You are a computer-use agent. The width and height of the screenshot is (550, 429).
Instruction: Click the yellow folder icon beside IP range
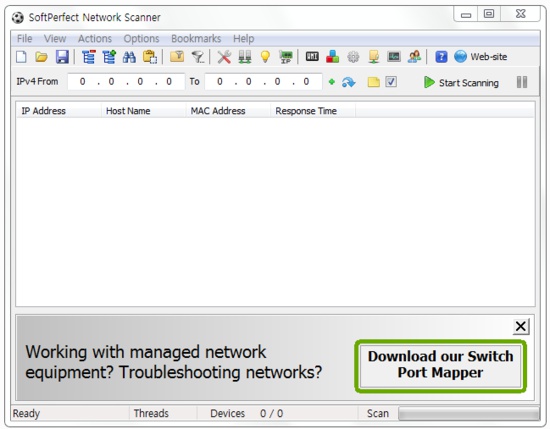click(374, 82)
